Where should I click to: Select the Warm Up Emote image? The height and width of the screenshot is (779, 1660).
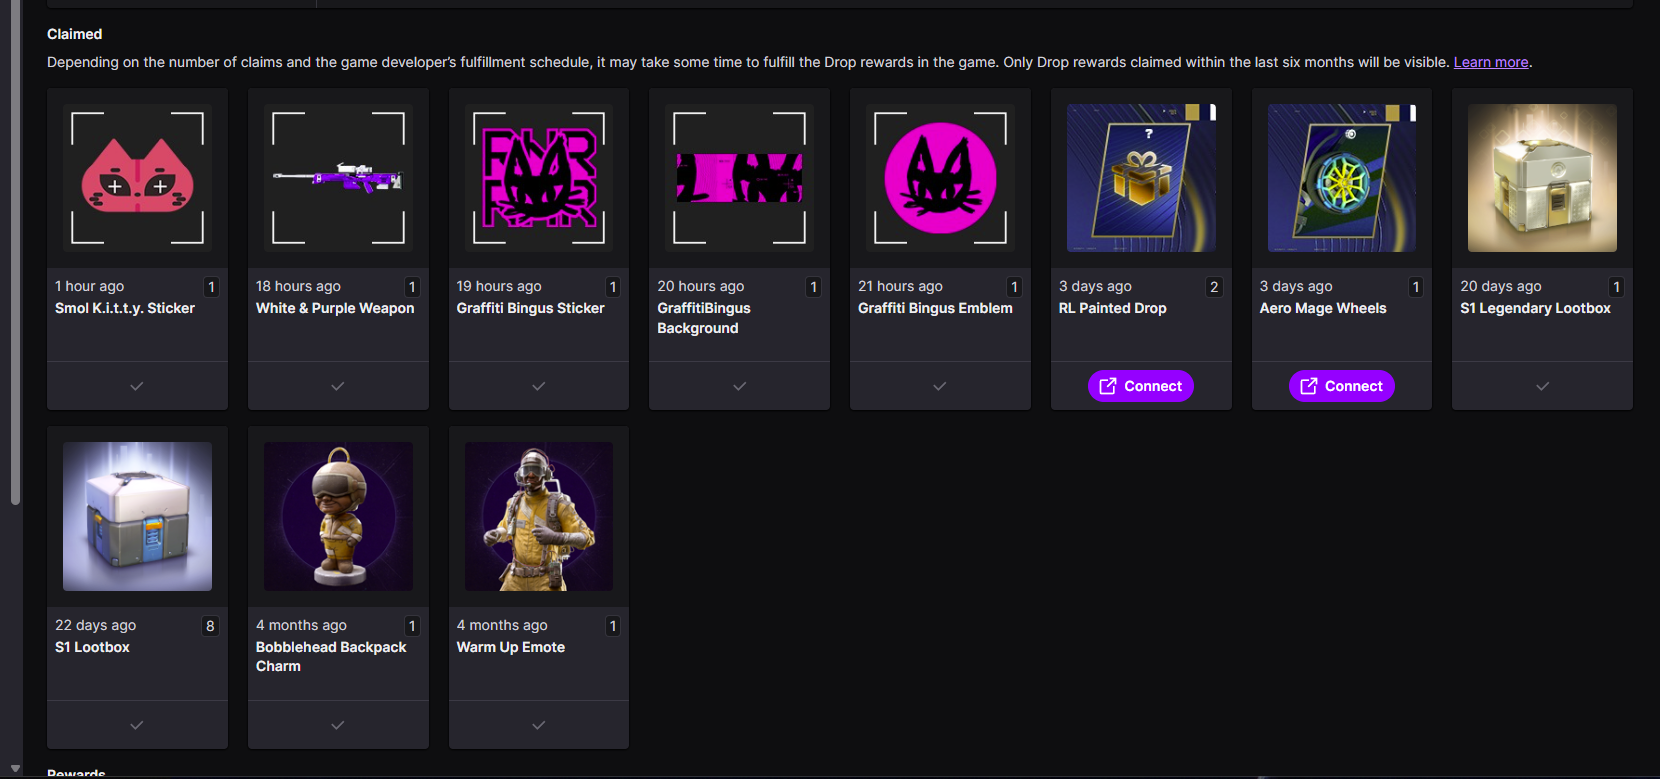(x=539, y=517)
